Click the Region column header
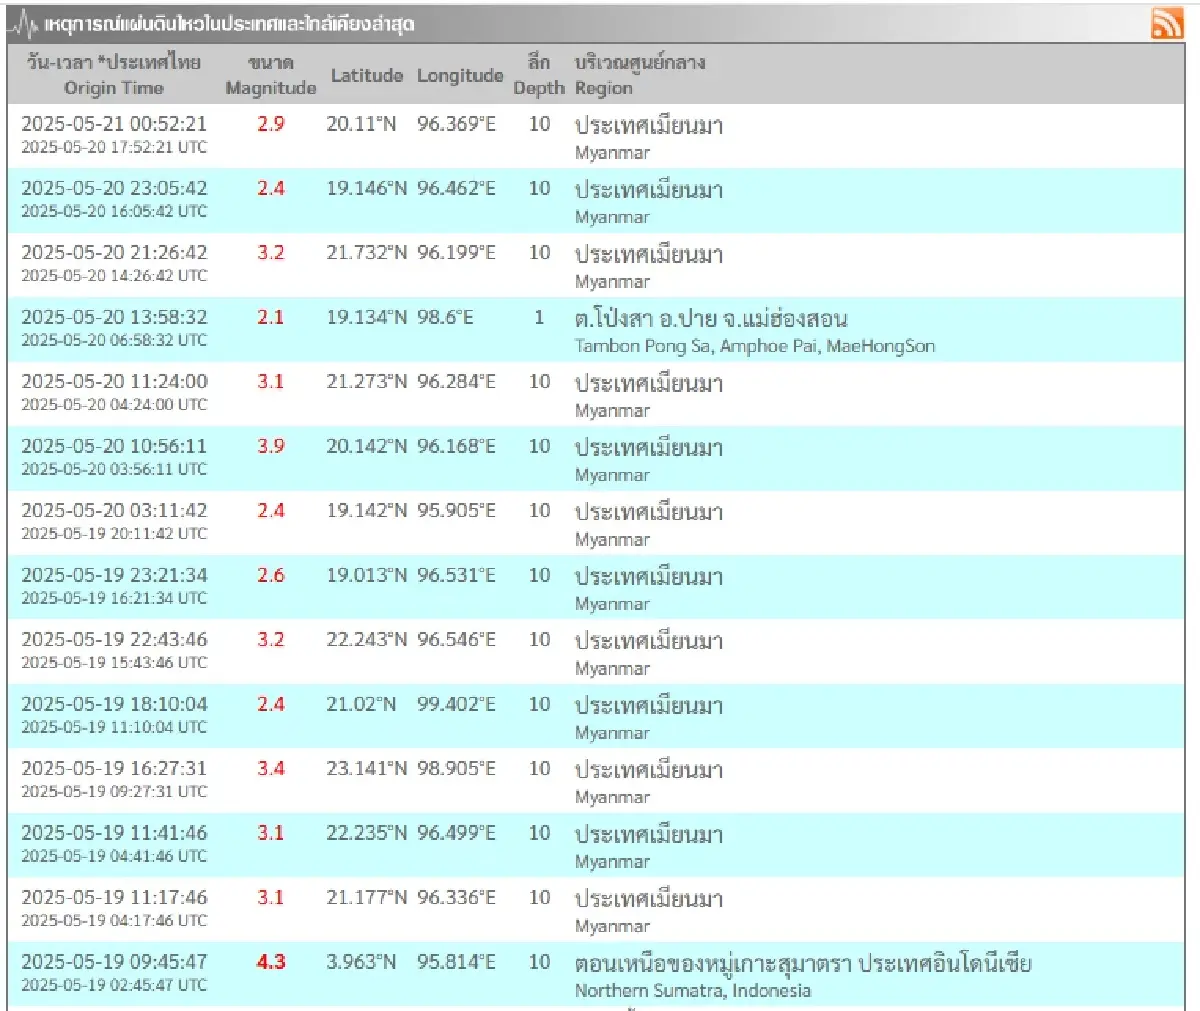This screenshot has height=1011, width=1200. pyautogui.click(x=639, y=75)
